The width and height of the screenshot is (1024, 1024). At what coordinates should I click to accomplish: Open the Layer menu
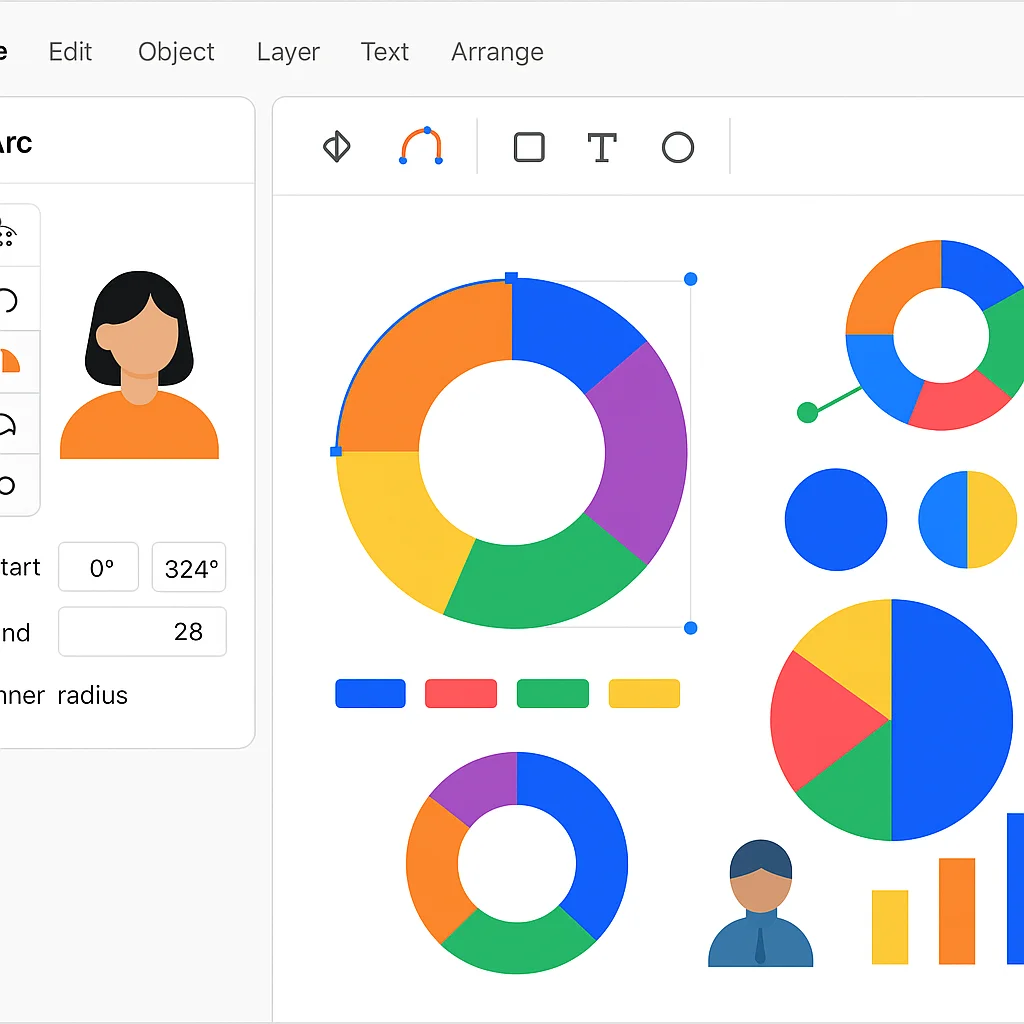(288, 52)
